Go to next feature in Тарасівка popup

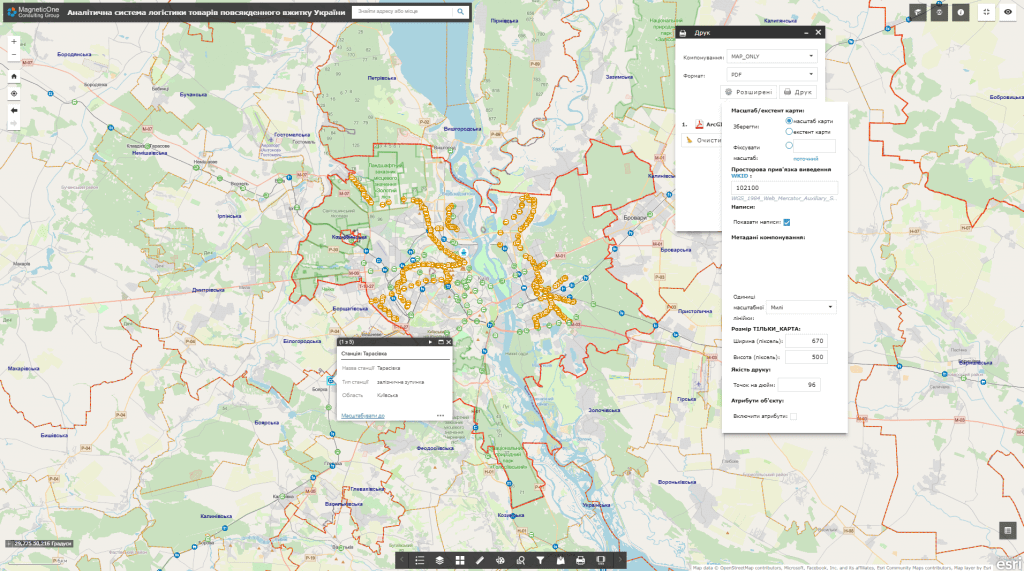click(430, 342)
